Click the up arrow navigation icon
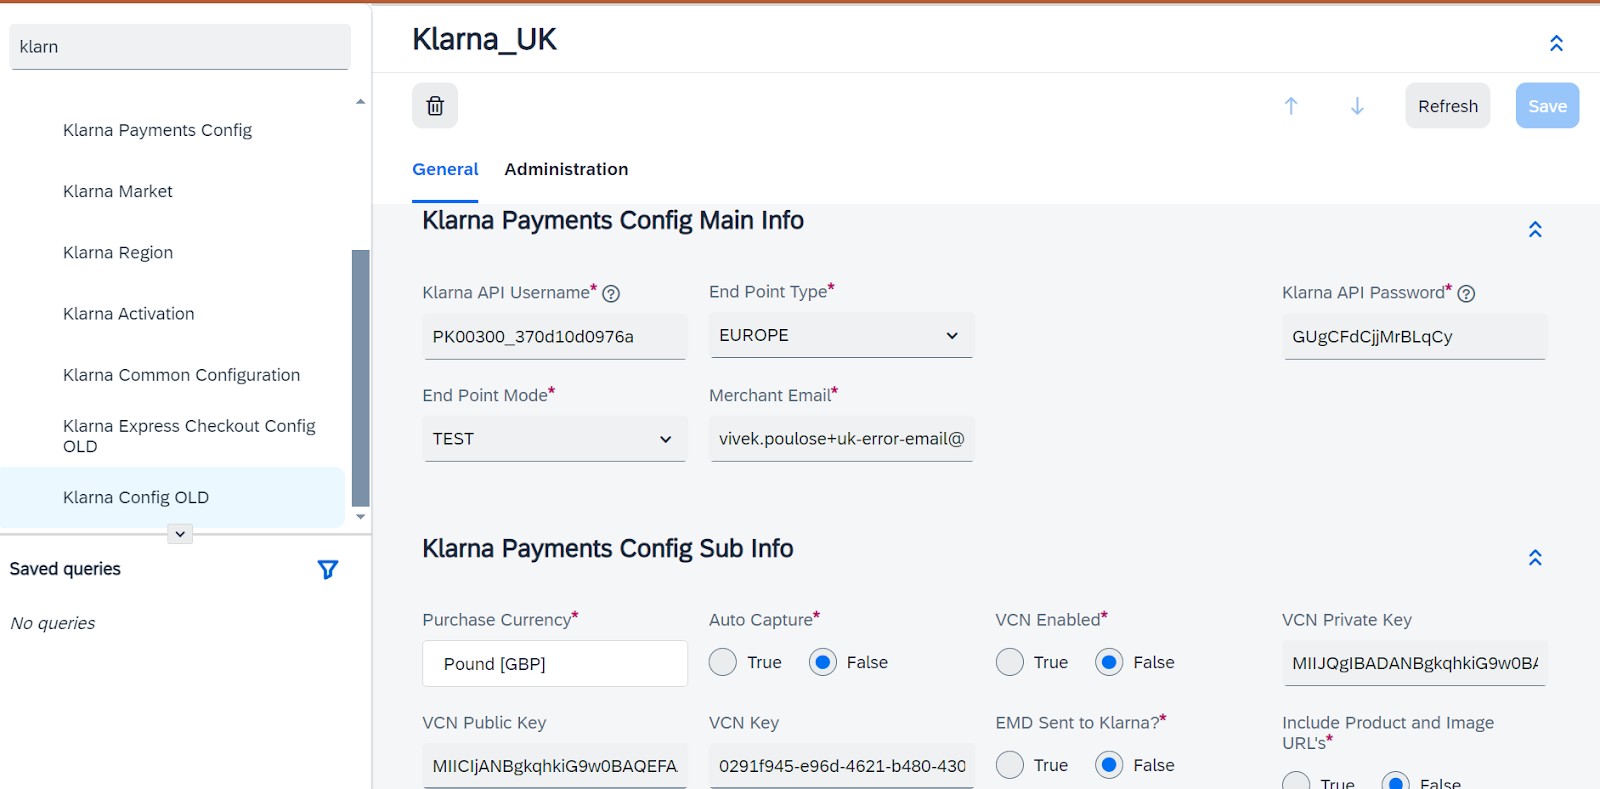This screenshot has width=1600, height=789. [x=1291, y=106]
